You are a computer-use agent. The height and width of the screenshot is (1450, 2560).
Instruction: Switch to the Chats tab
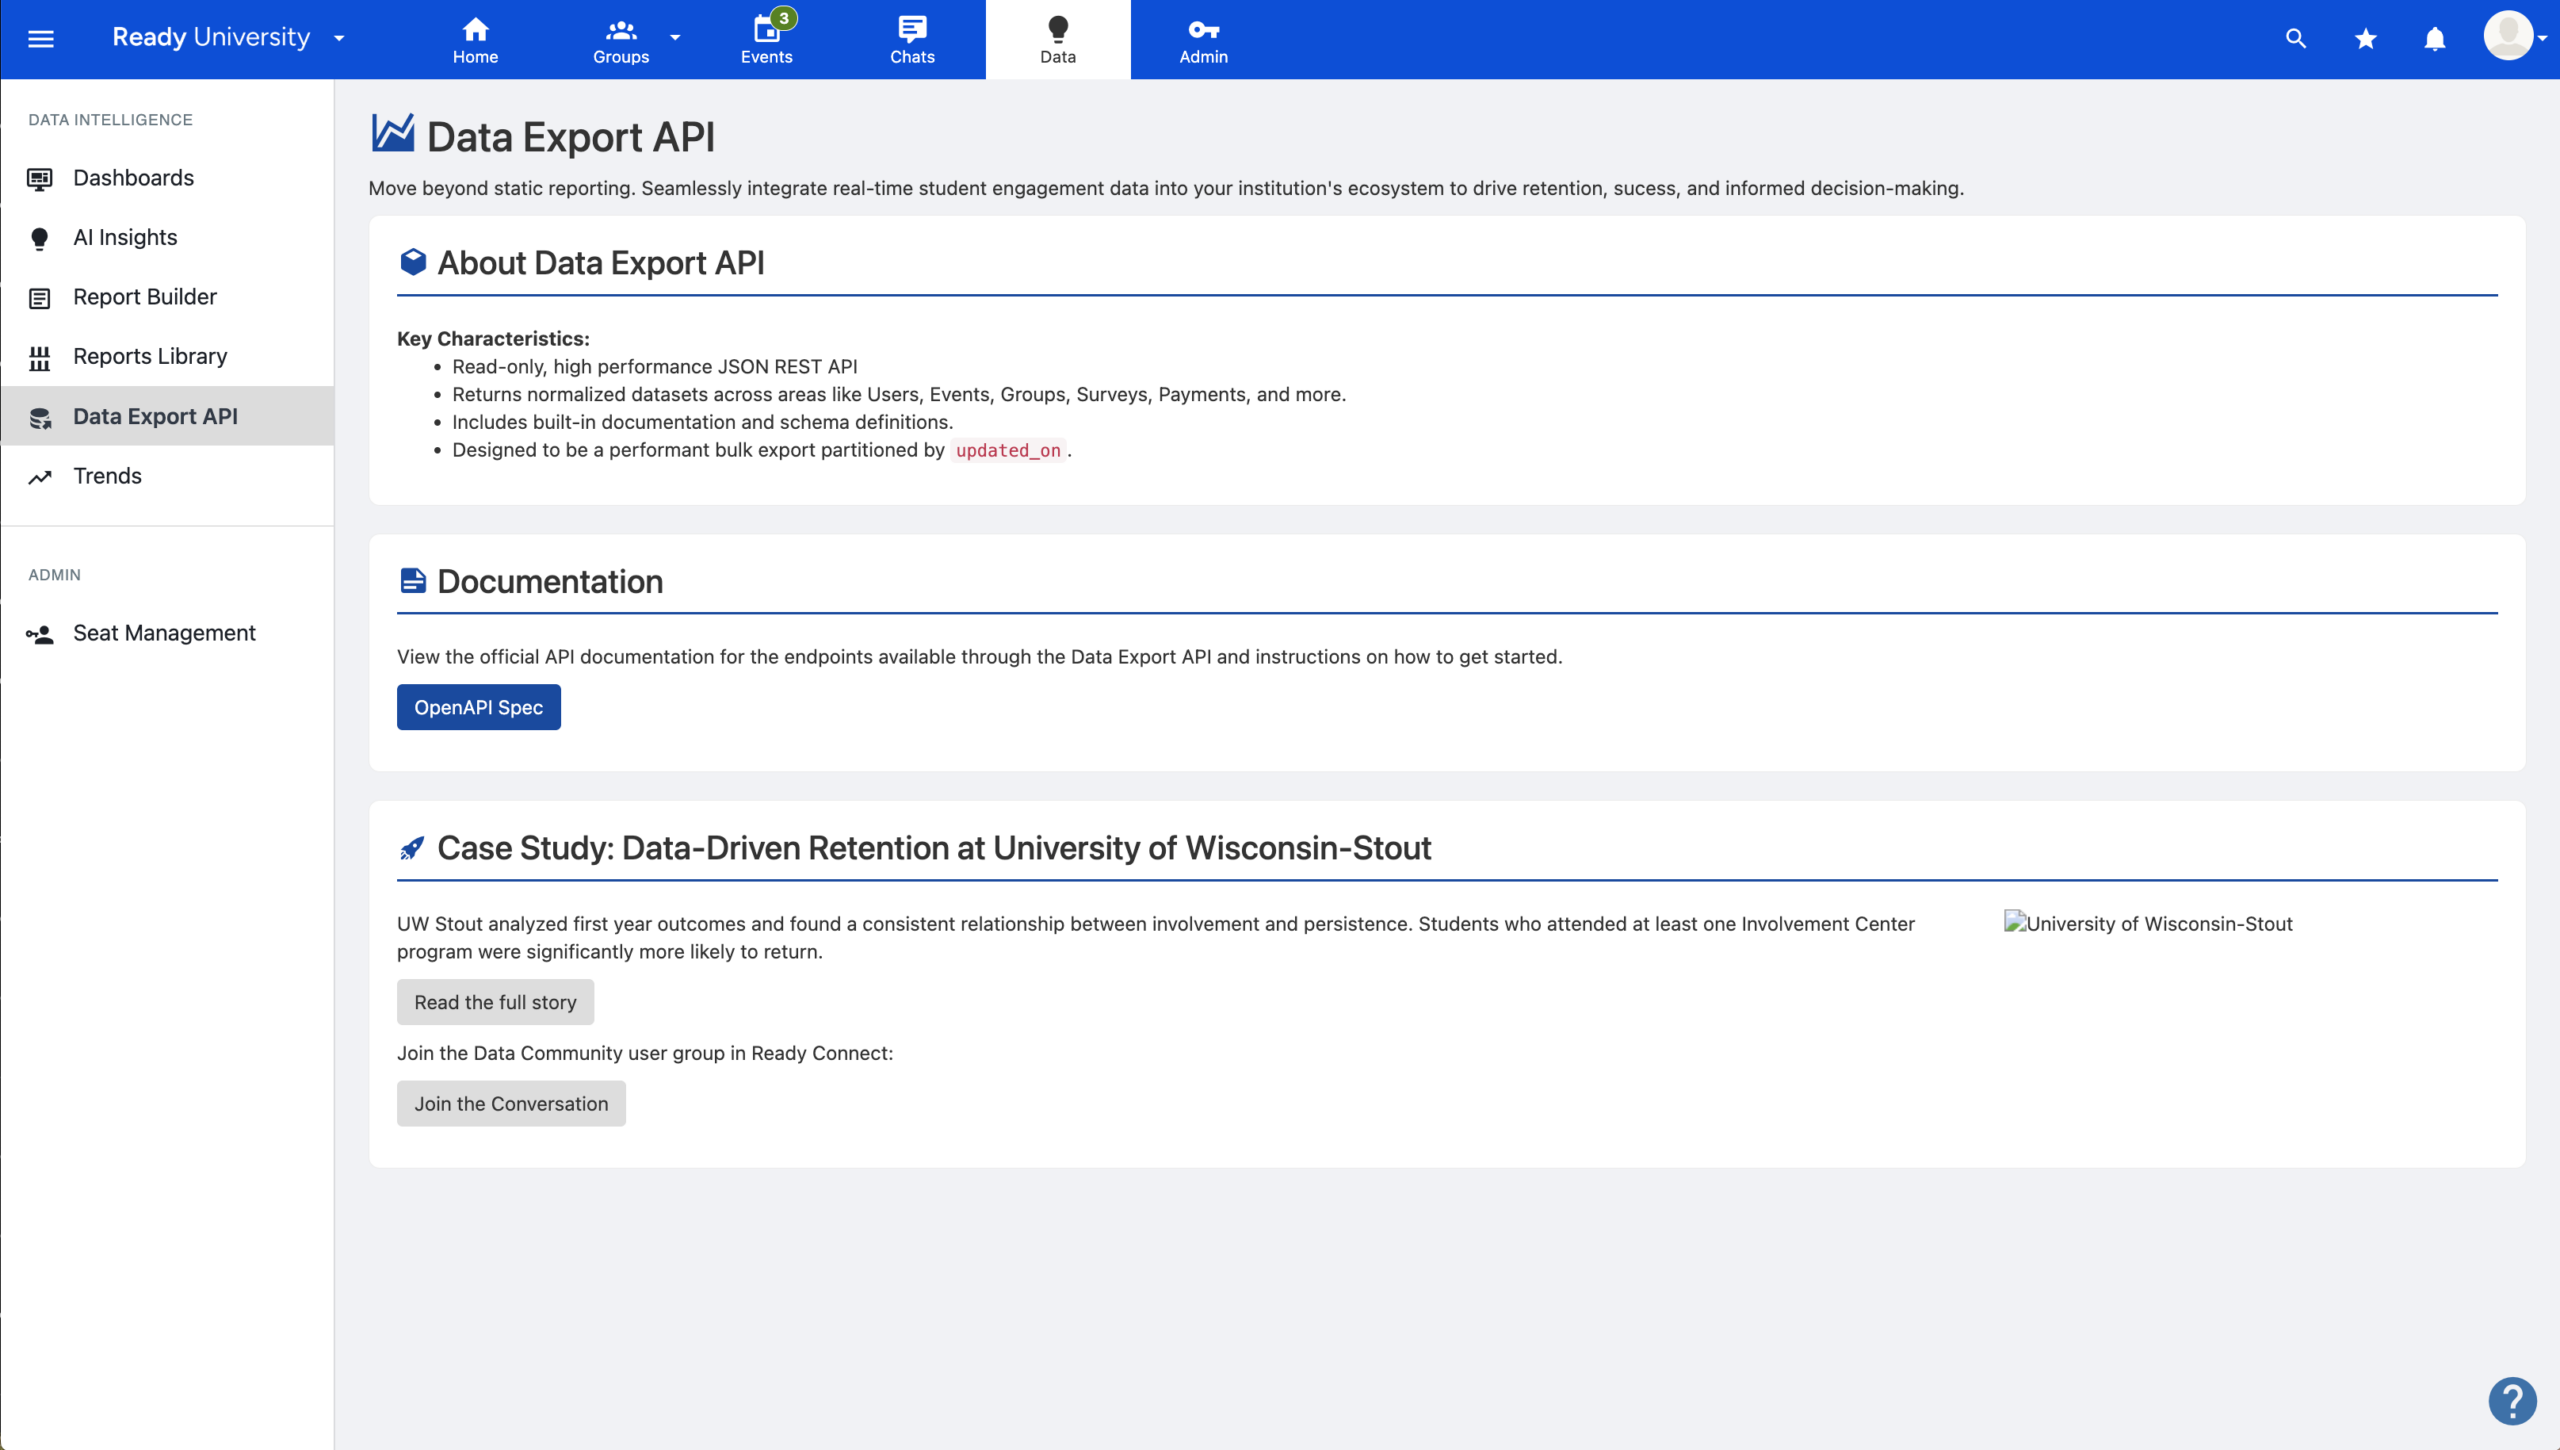[x=911, y=38]
